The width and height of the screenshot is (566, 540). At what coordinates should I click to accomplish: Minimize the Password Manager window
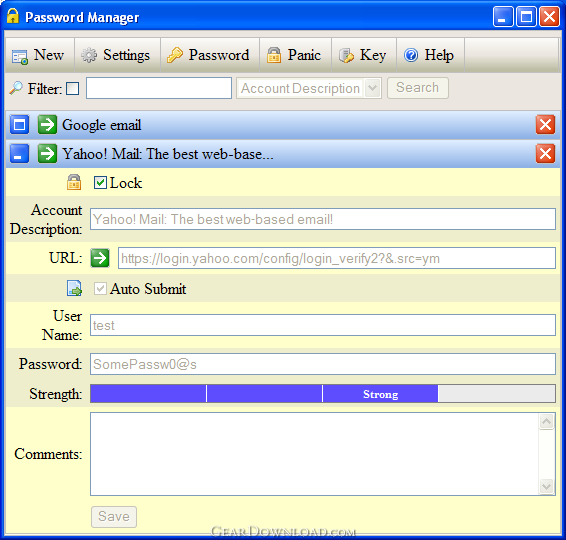503,17
